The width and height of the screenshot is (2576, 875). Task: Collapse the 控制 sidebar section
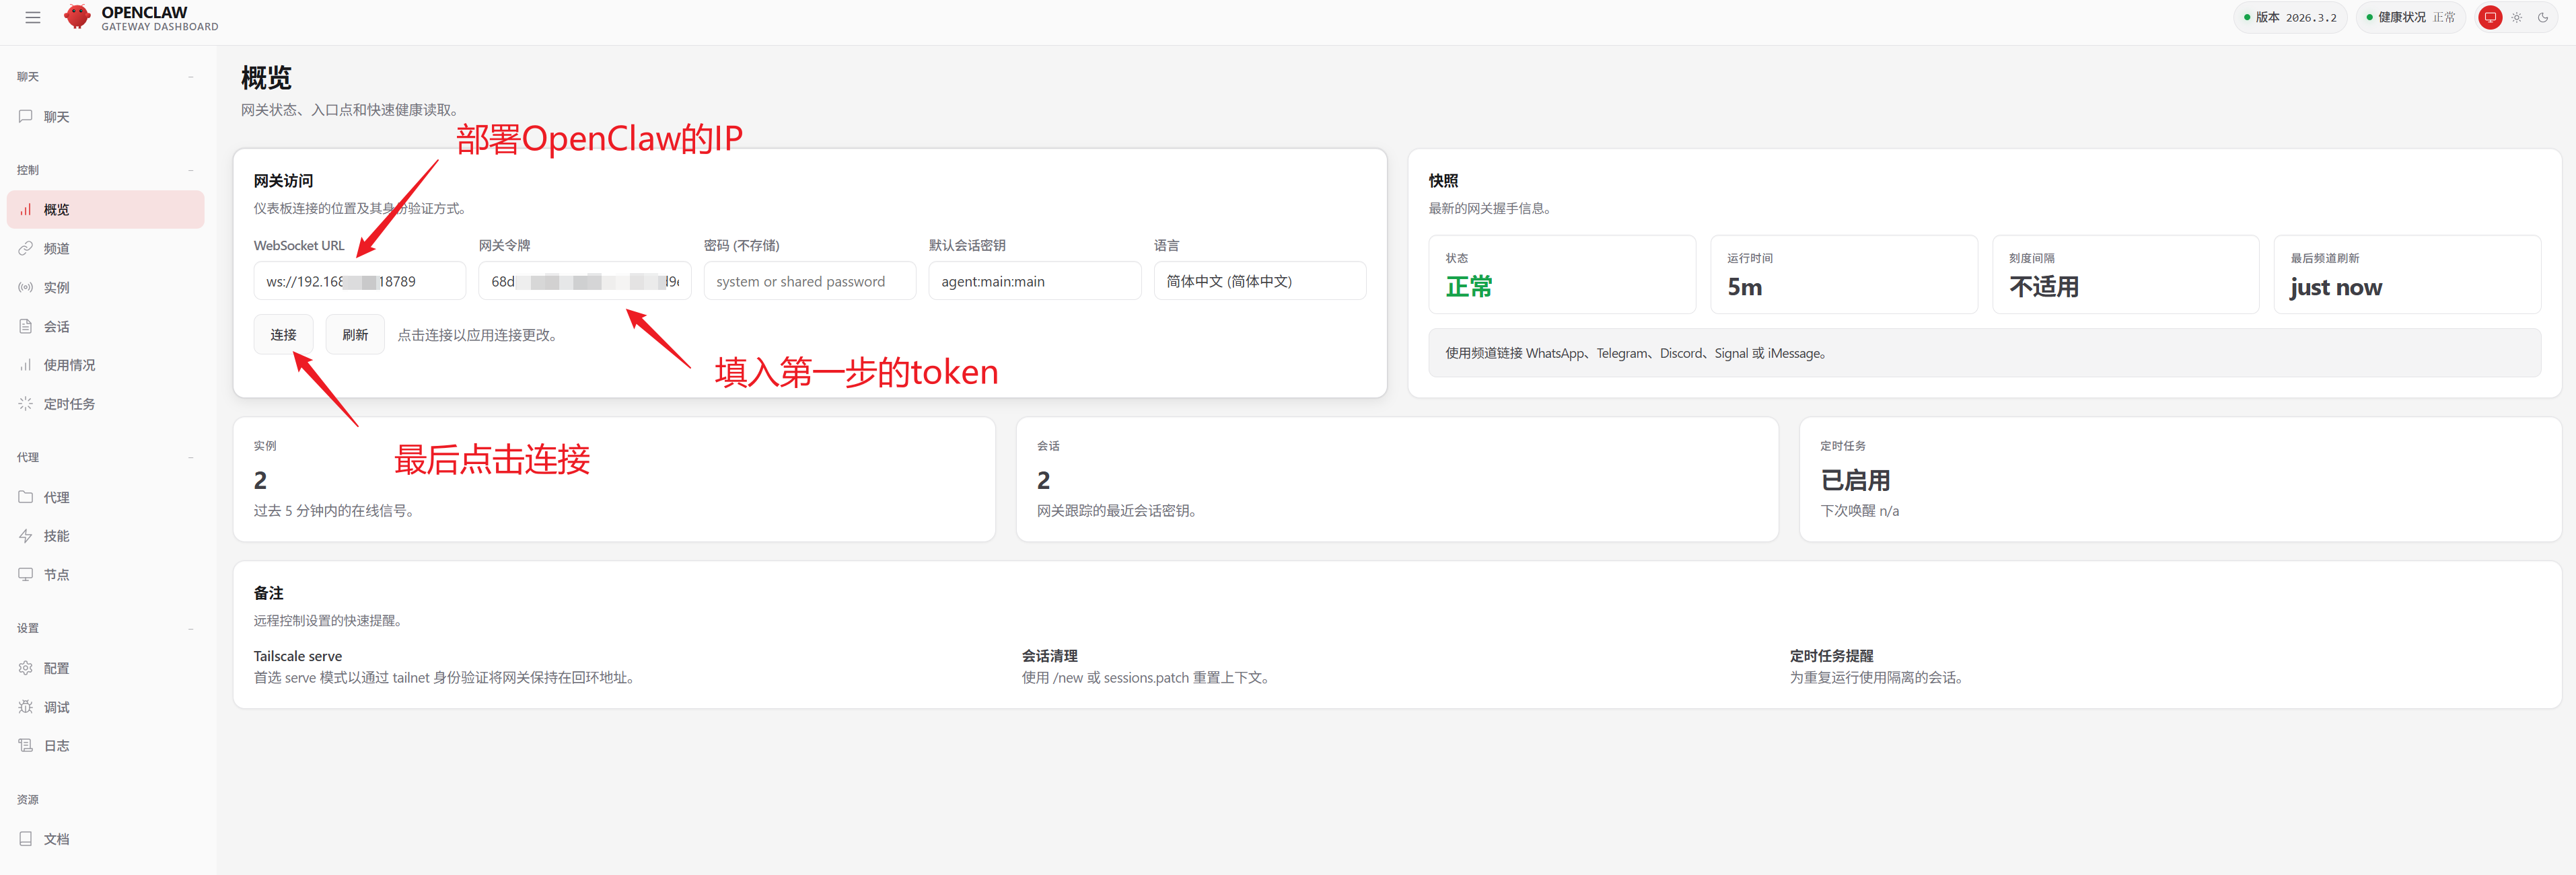[191, 170]
